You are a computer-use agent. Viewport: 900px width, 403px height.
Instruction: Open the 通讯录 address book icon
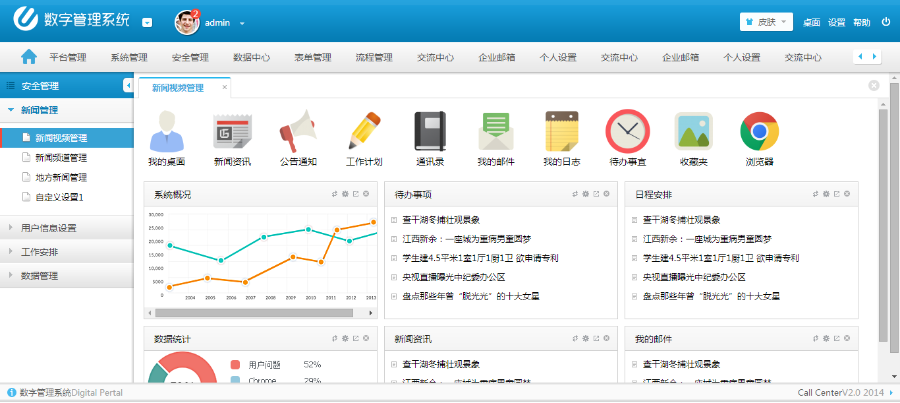coord(430,131)
